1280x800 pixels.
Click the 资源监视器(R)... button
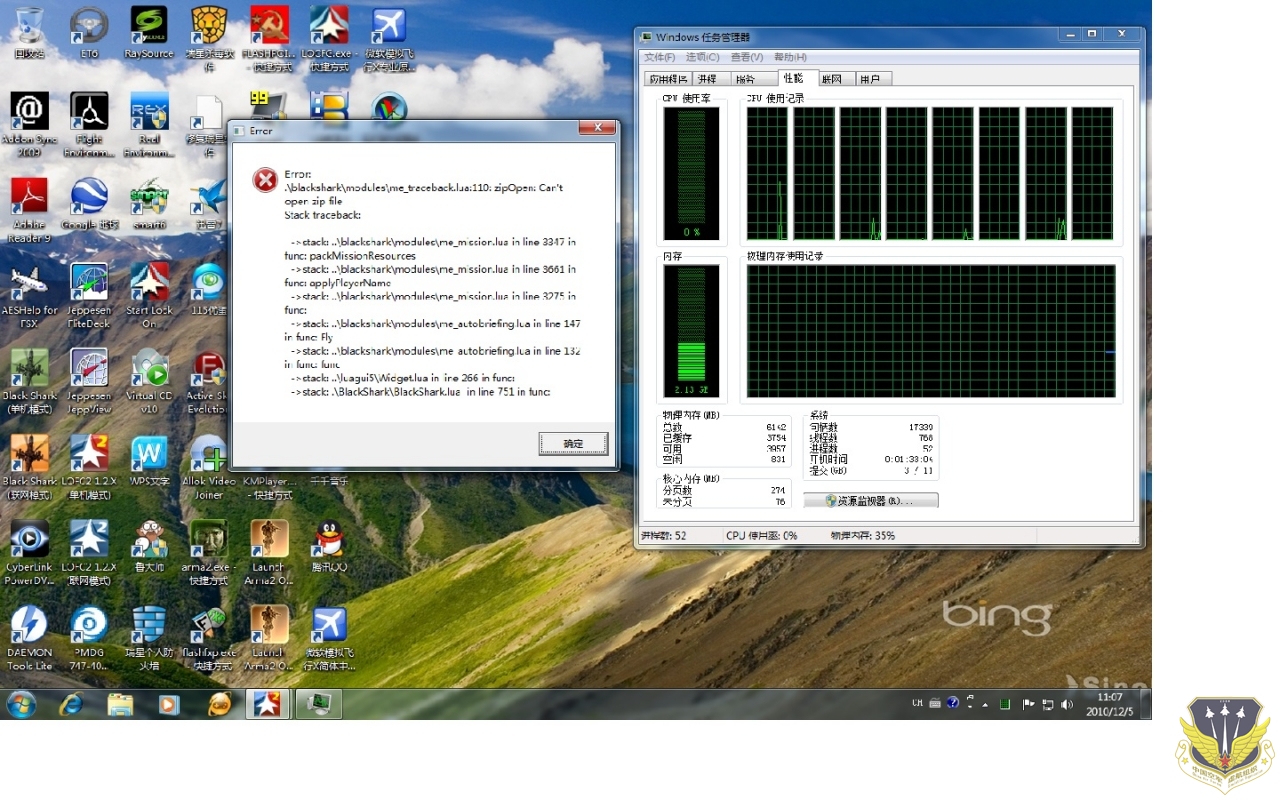click(871, 500)
